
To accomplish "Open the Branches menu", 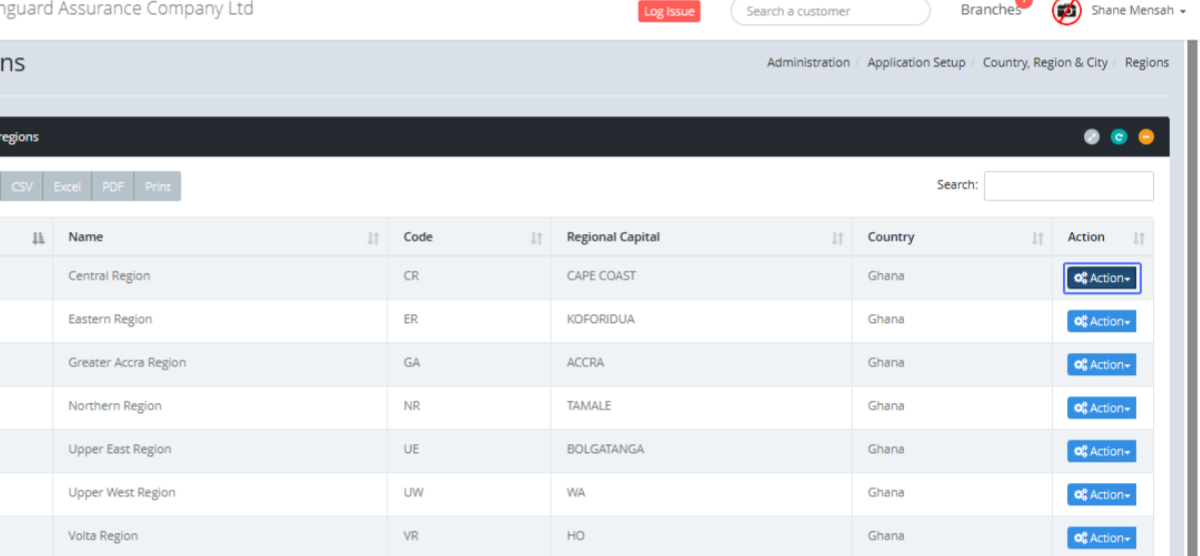I will [x=990, y=10].
